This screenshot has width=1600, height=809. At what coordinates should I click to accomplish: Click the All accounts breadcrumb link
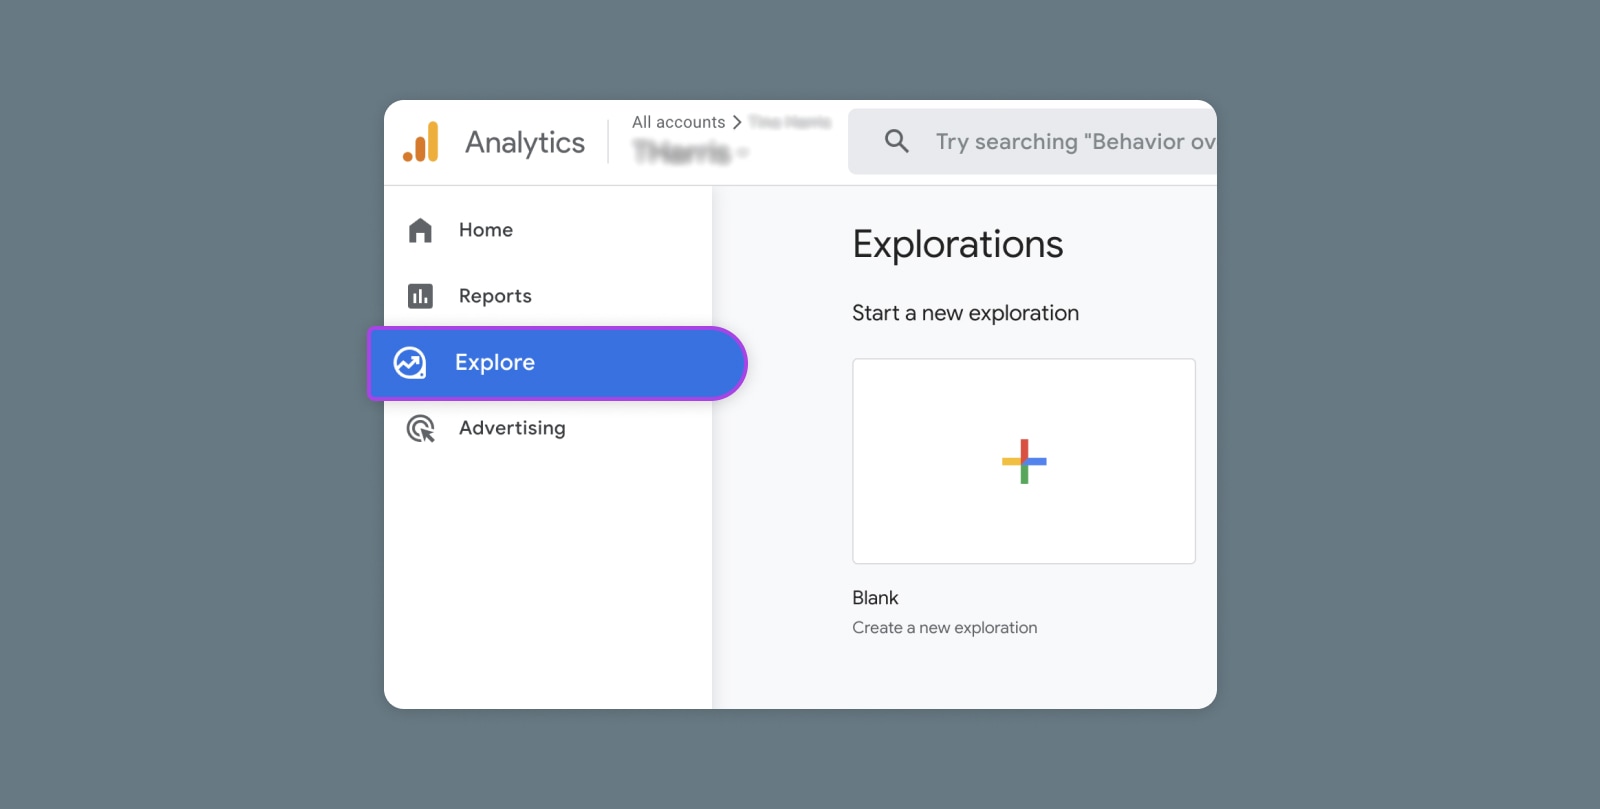pos(678,122)
